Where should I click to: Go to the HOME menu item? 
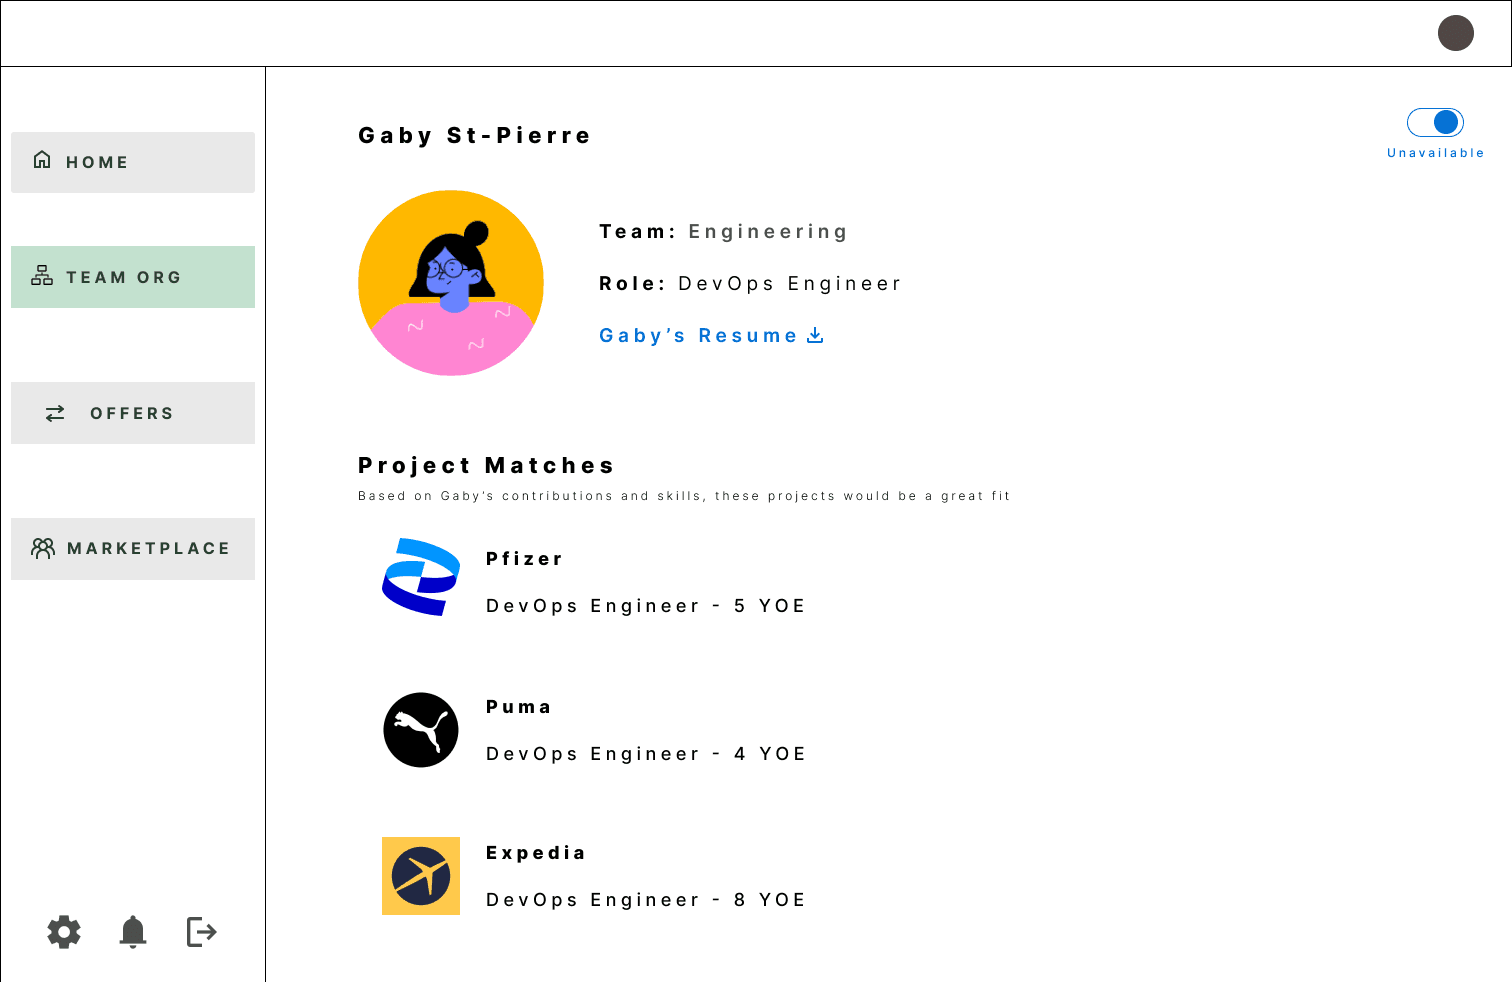click(x=133, y=162)
